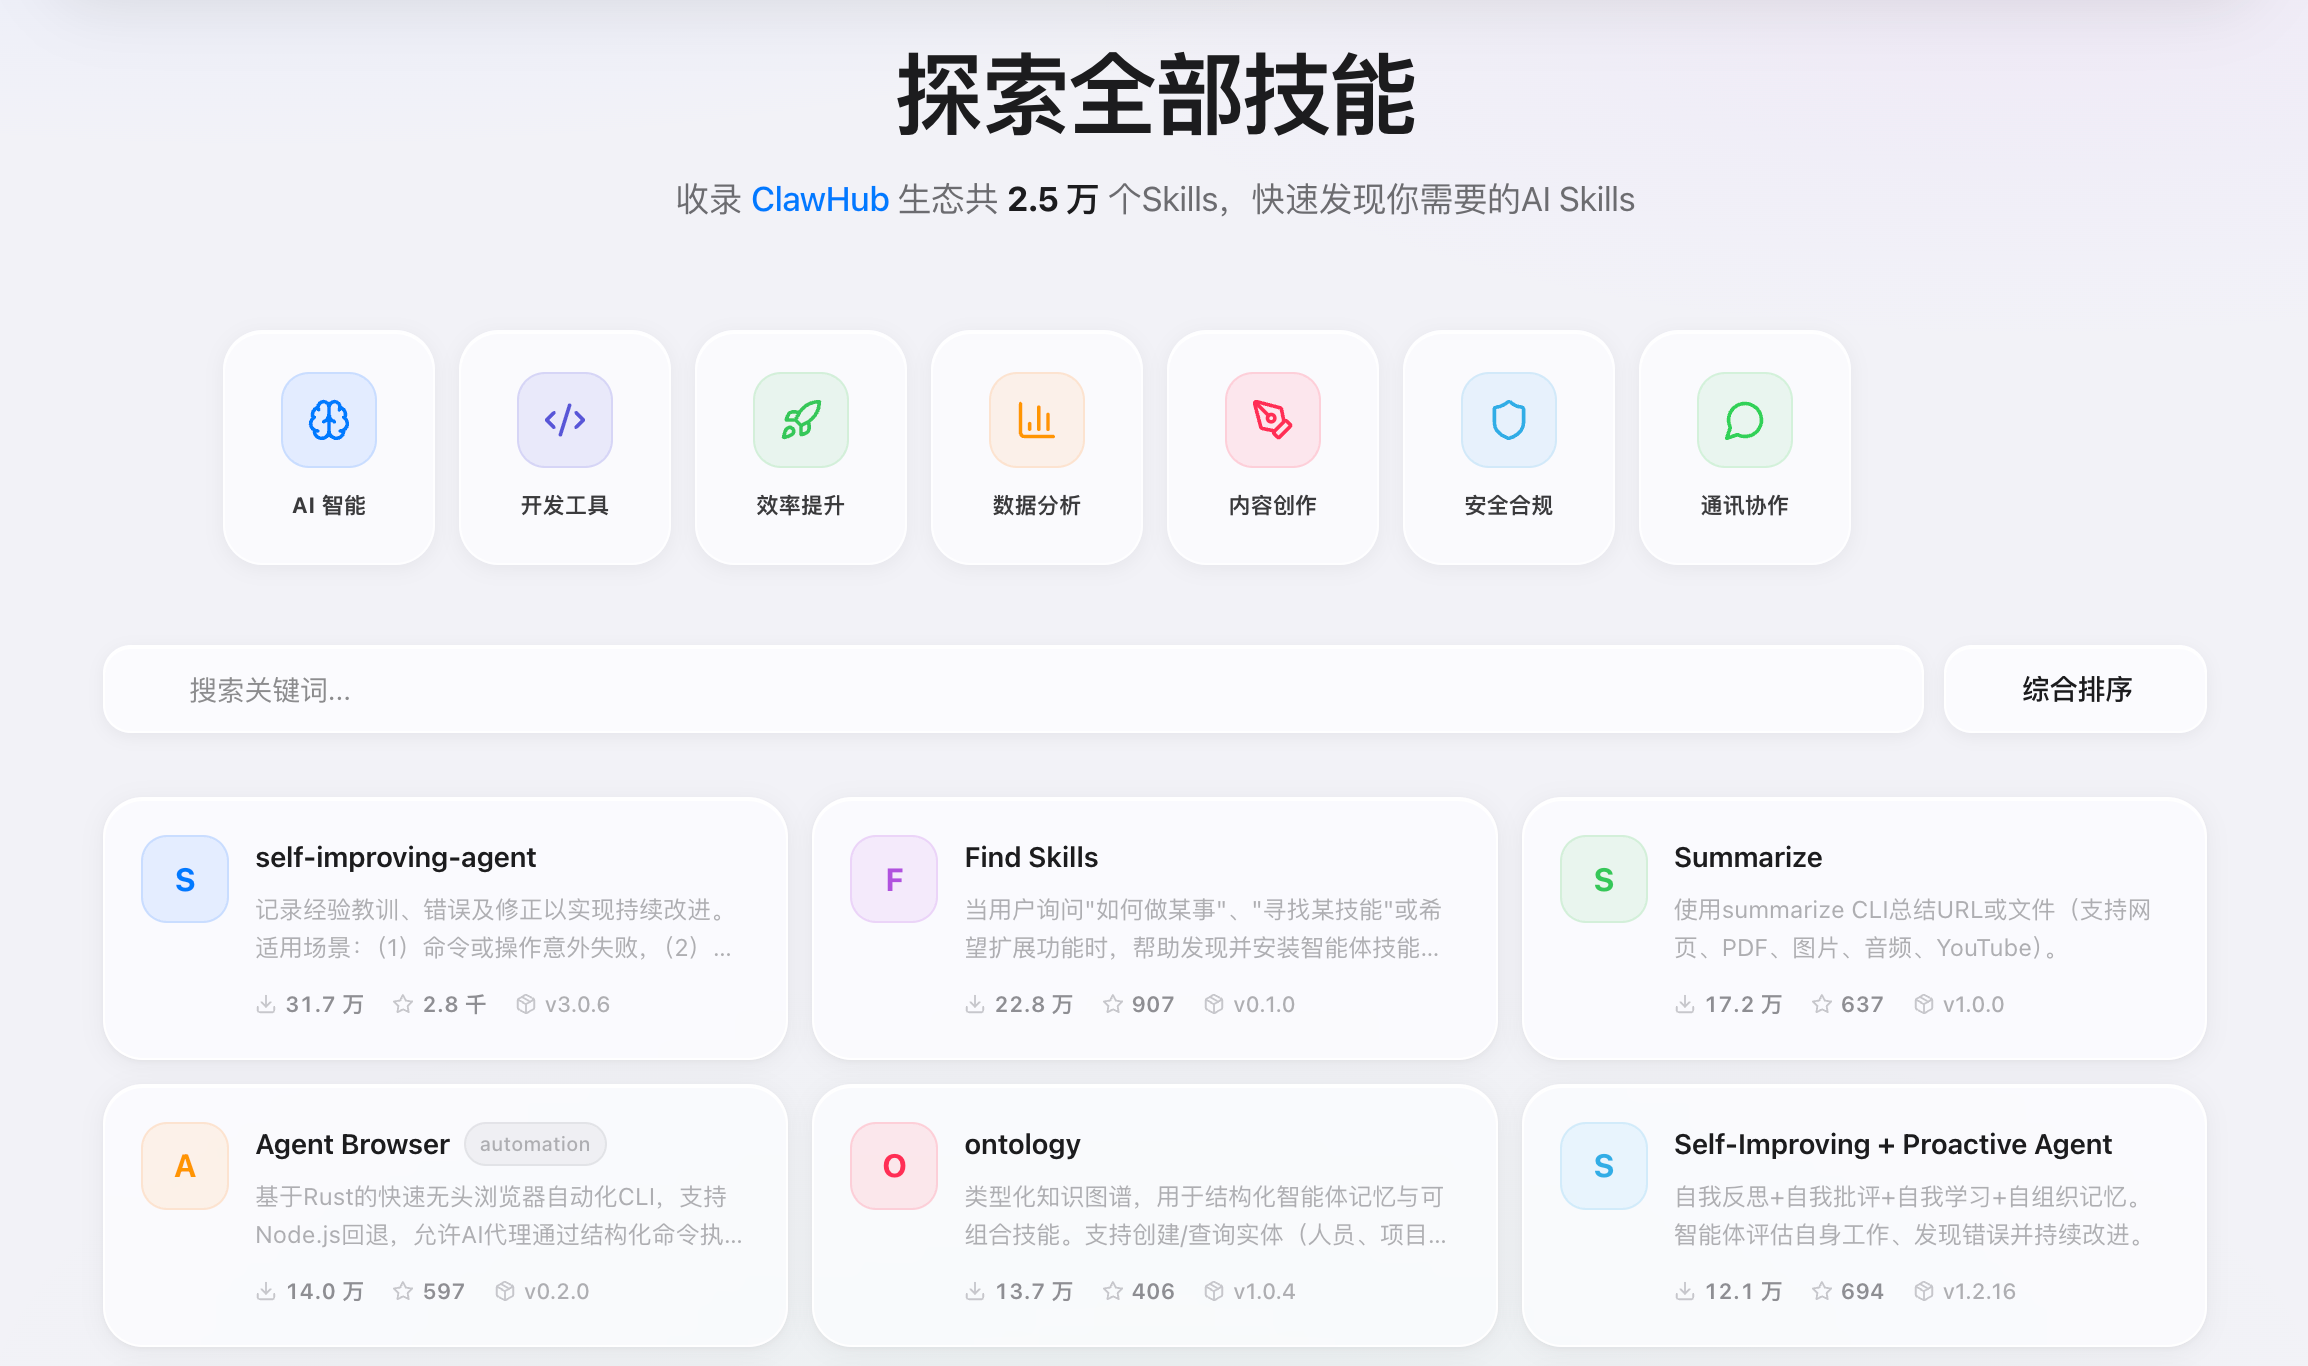The image size is (2308, 1366).
Task: Follow the ClawHub link in subtitle
Action: (x=819, y=200)
